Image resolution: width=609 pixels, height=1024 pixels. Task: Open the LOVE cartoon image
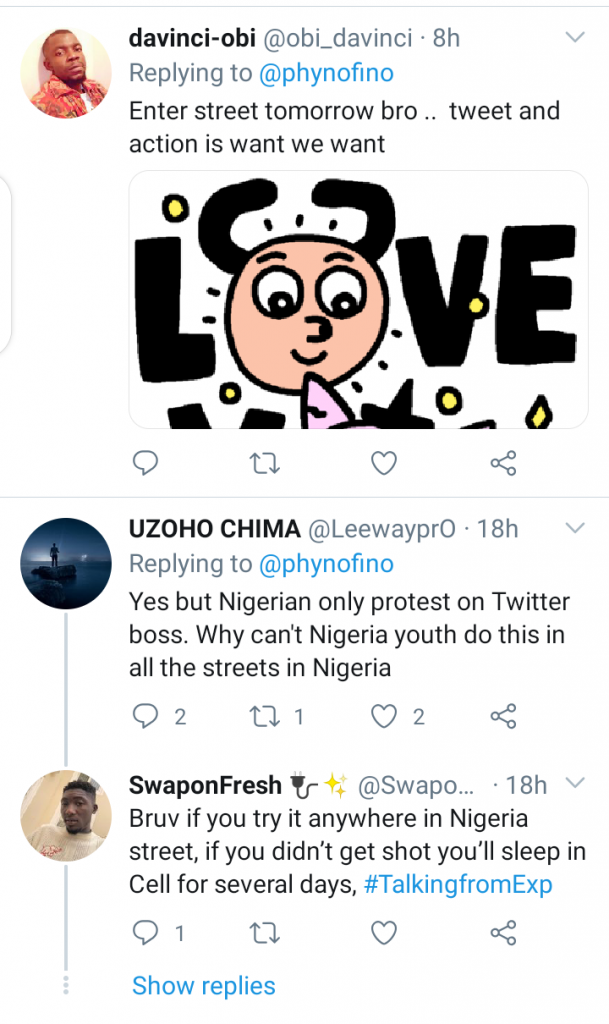(x=358, y=299)
